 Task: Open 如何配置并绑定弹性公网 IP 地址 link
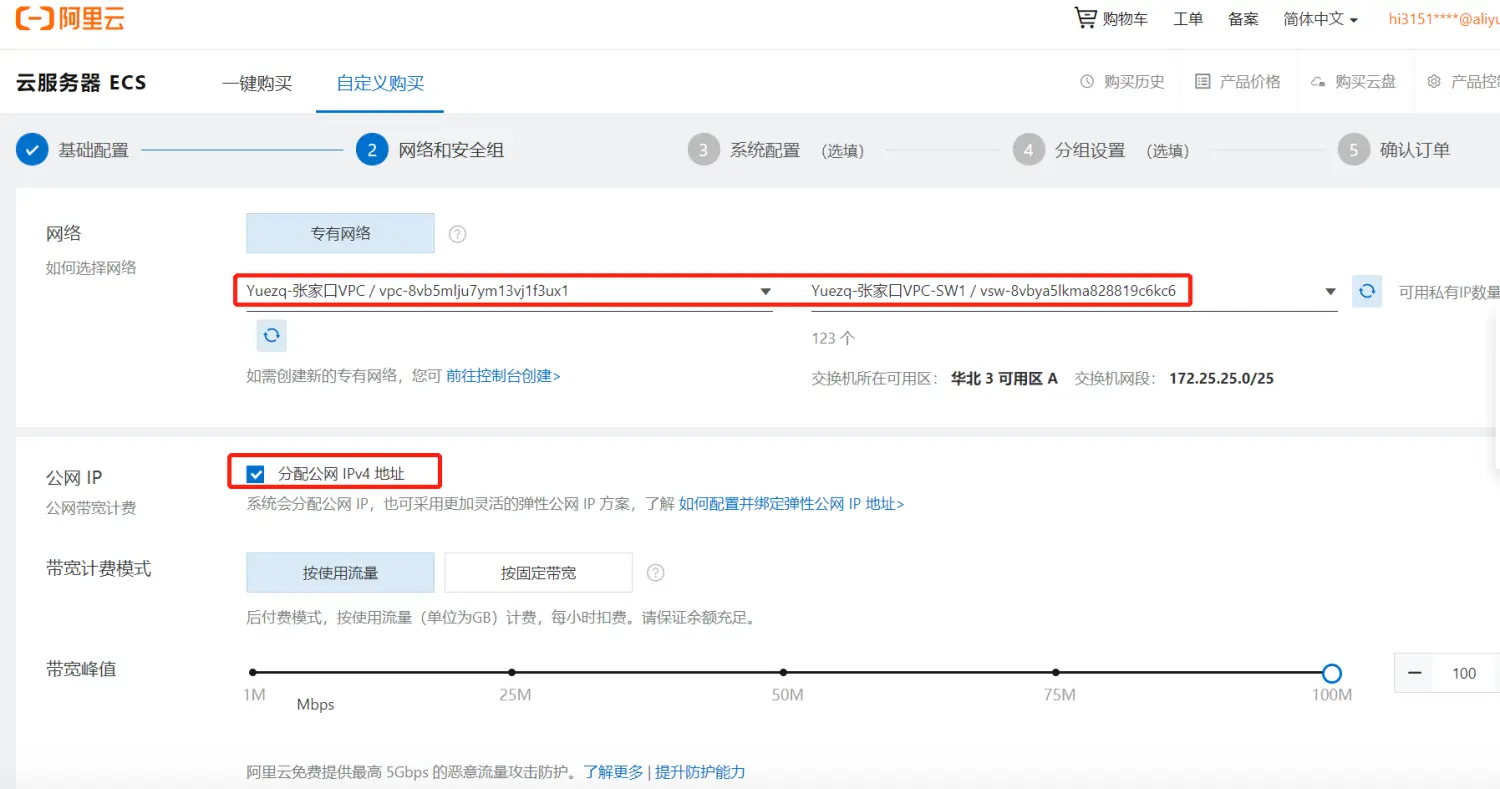pyautogui.click(x=791, y=504)
